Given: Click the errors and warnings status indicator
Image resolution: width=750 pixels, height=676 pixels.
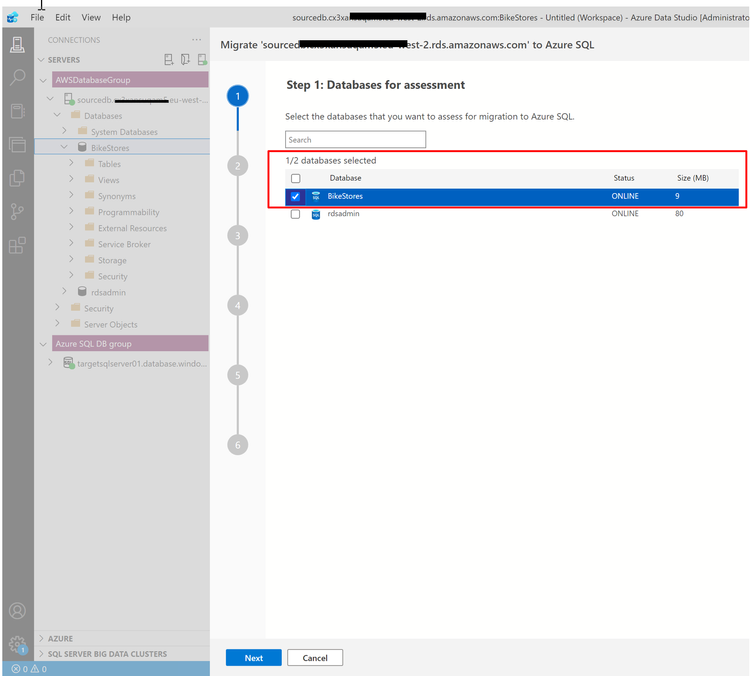Looking at the screenshot, I should point(29,669).
